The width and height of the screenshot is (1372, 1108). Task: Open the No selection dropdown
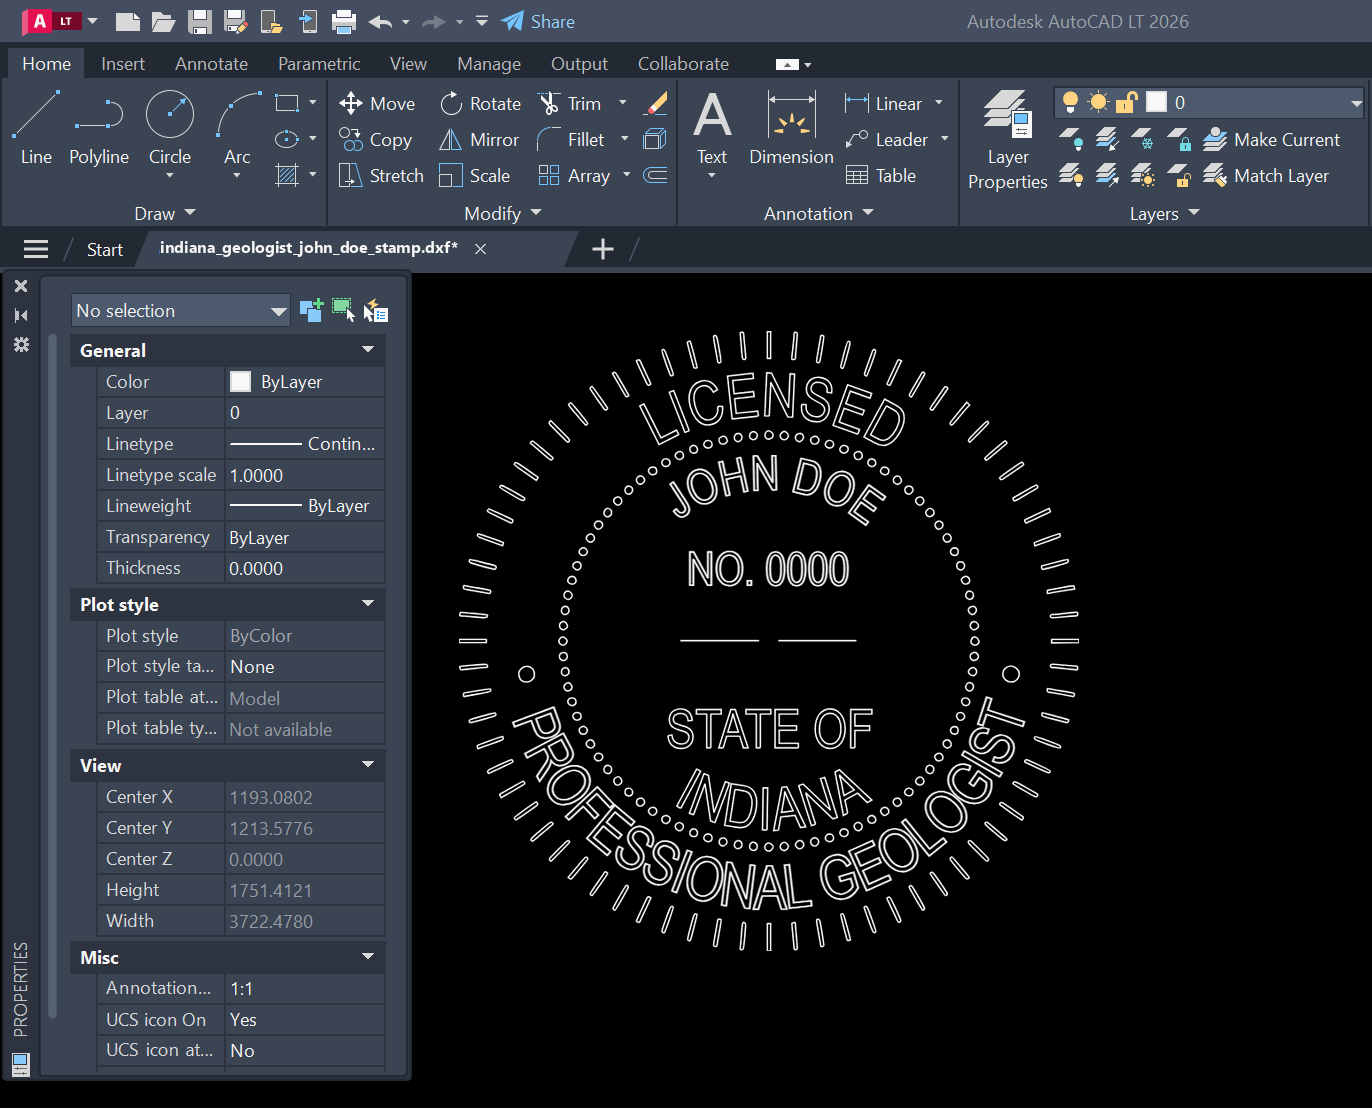(180, 310)
